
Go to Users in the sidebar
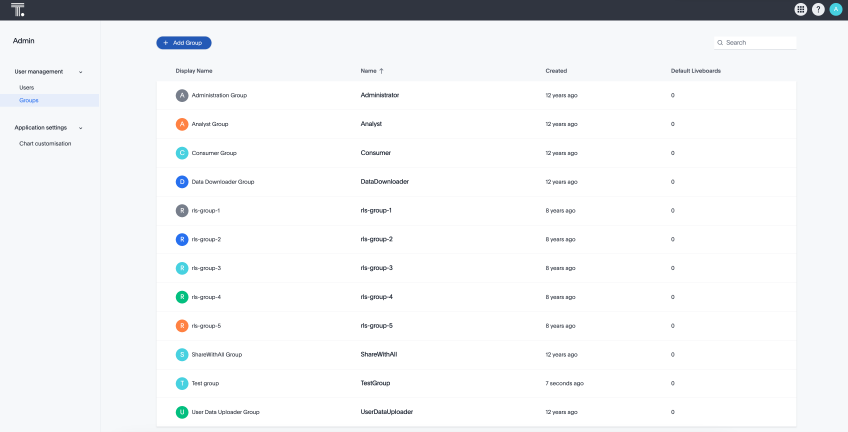click(27, 88)
